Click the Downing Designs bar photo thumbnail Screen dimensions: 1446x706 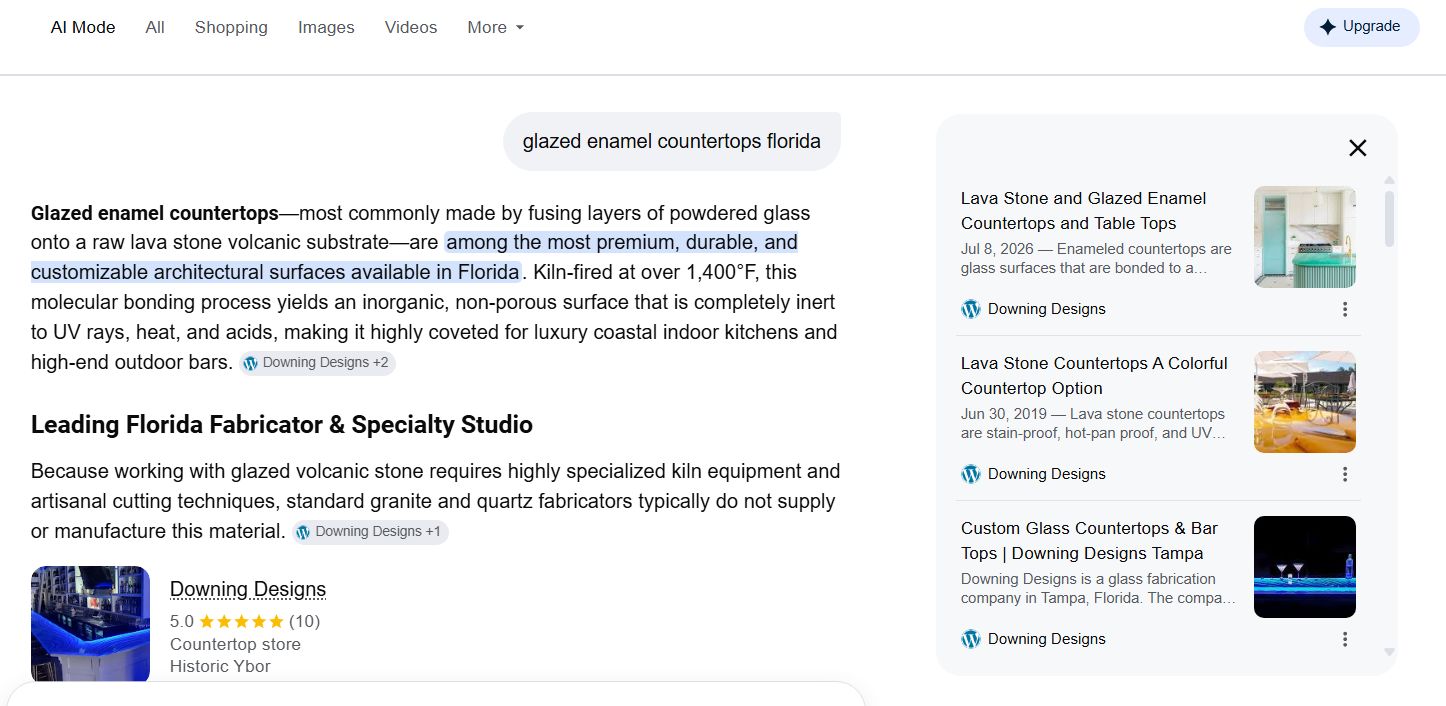(x=90, y=625)
